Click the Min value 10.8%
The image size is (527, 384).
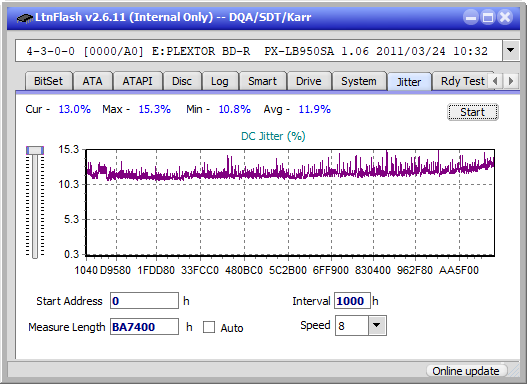(x=235, y=109)
